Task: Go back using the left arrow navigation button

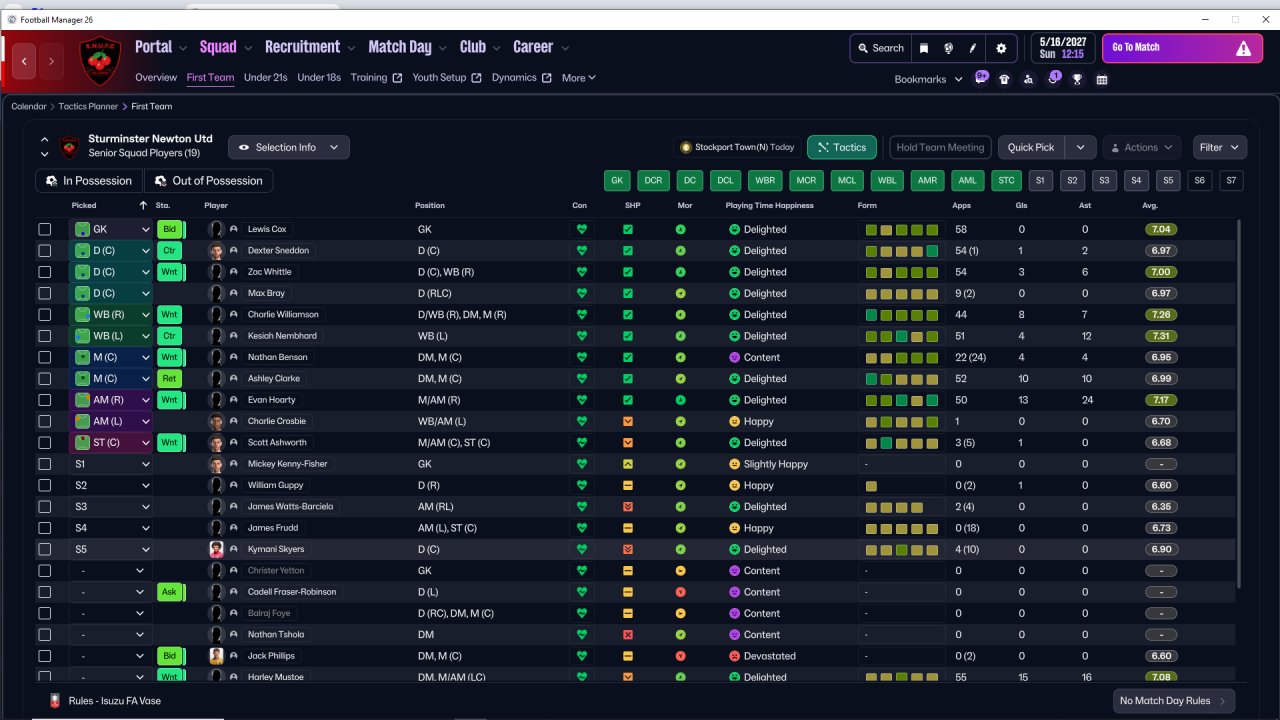Action: tap(24, 61)
